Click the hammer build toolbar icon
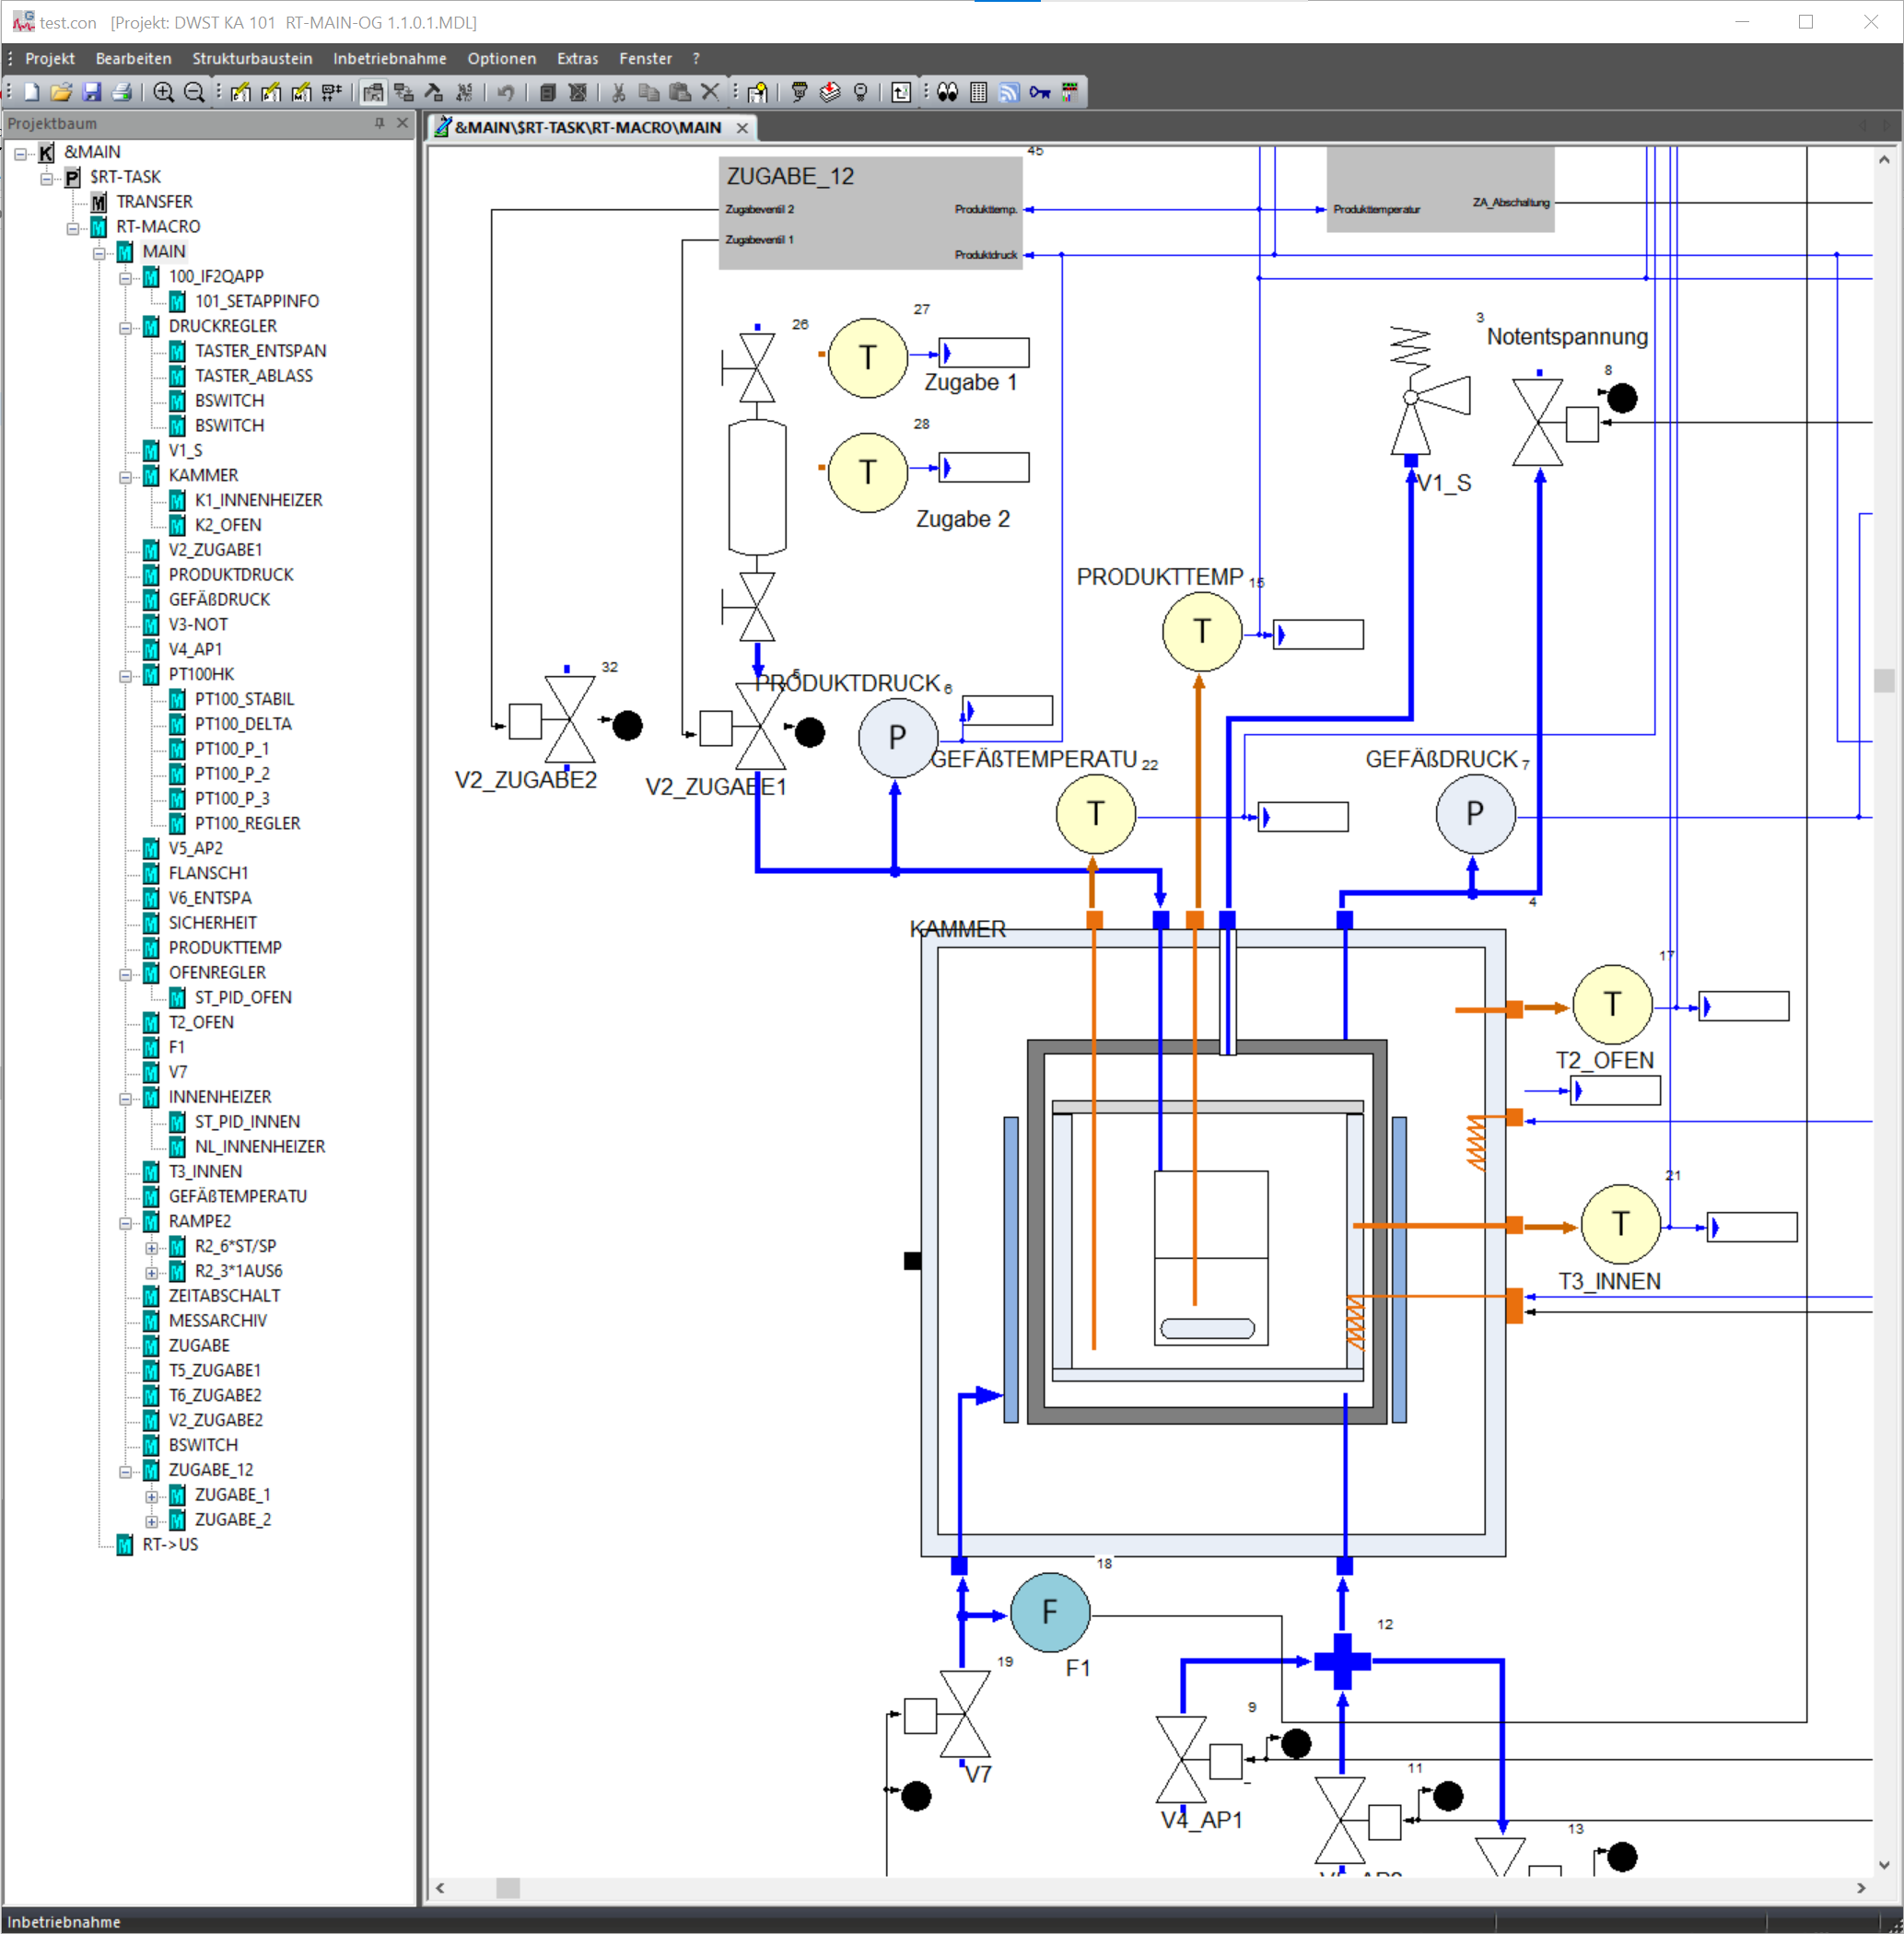 click(x=433, y=93)
